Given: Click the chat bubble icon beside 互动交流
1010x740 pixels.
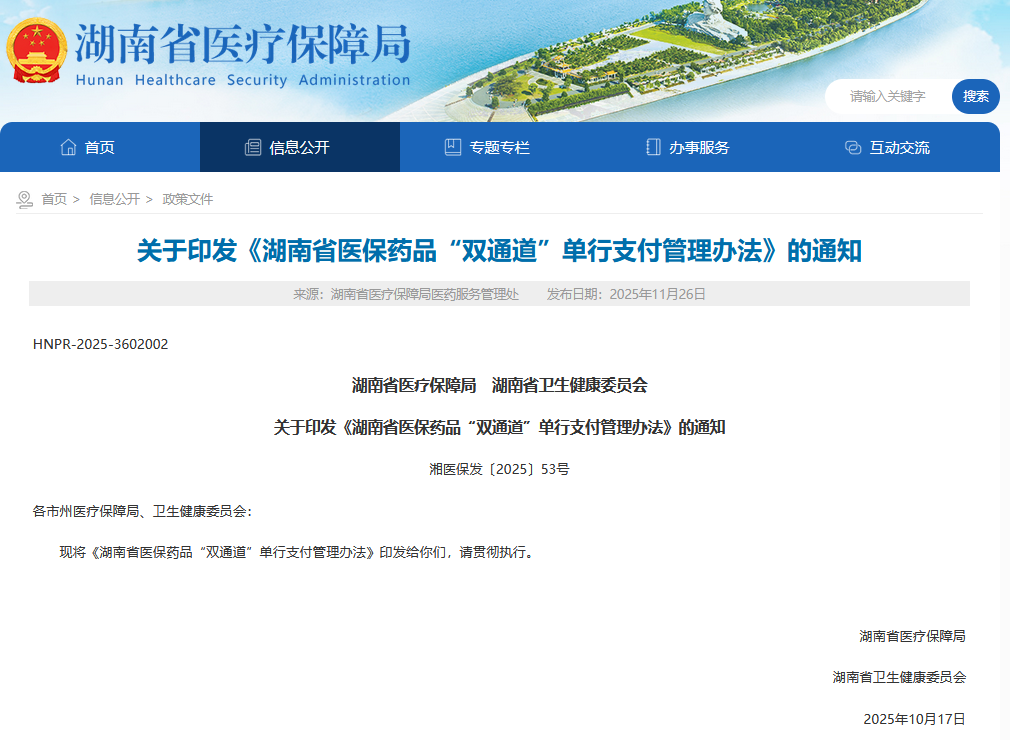Looking at the screenshot, I should [853, 147].
